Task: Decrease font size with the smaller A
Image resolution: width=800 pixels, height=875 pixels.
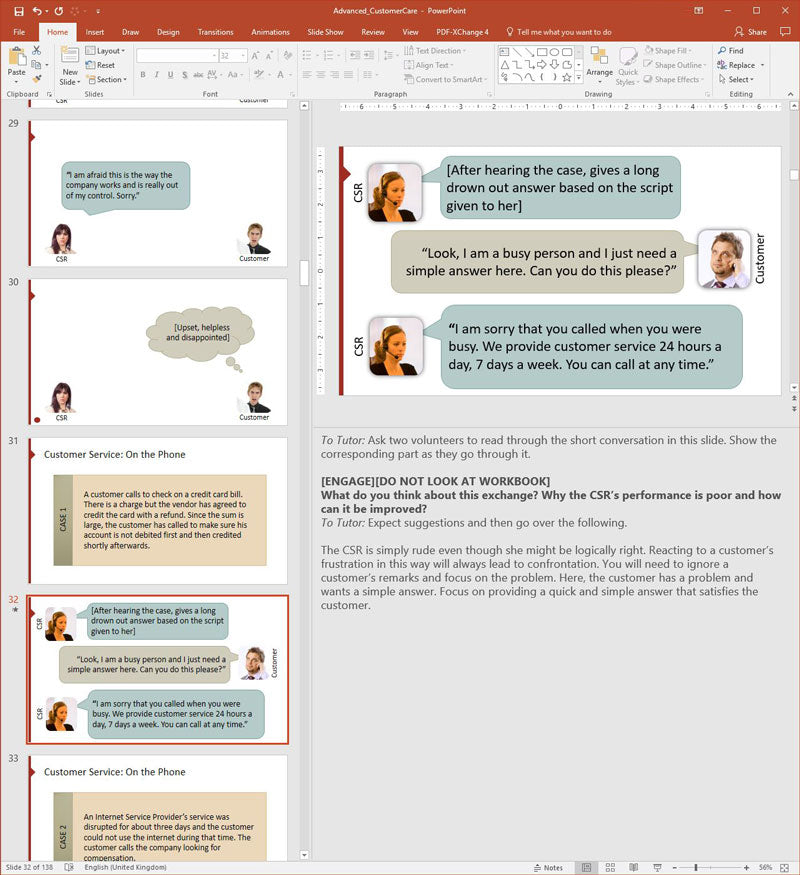Action: (x=269, y=56)
